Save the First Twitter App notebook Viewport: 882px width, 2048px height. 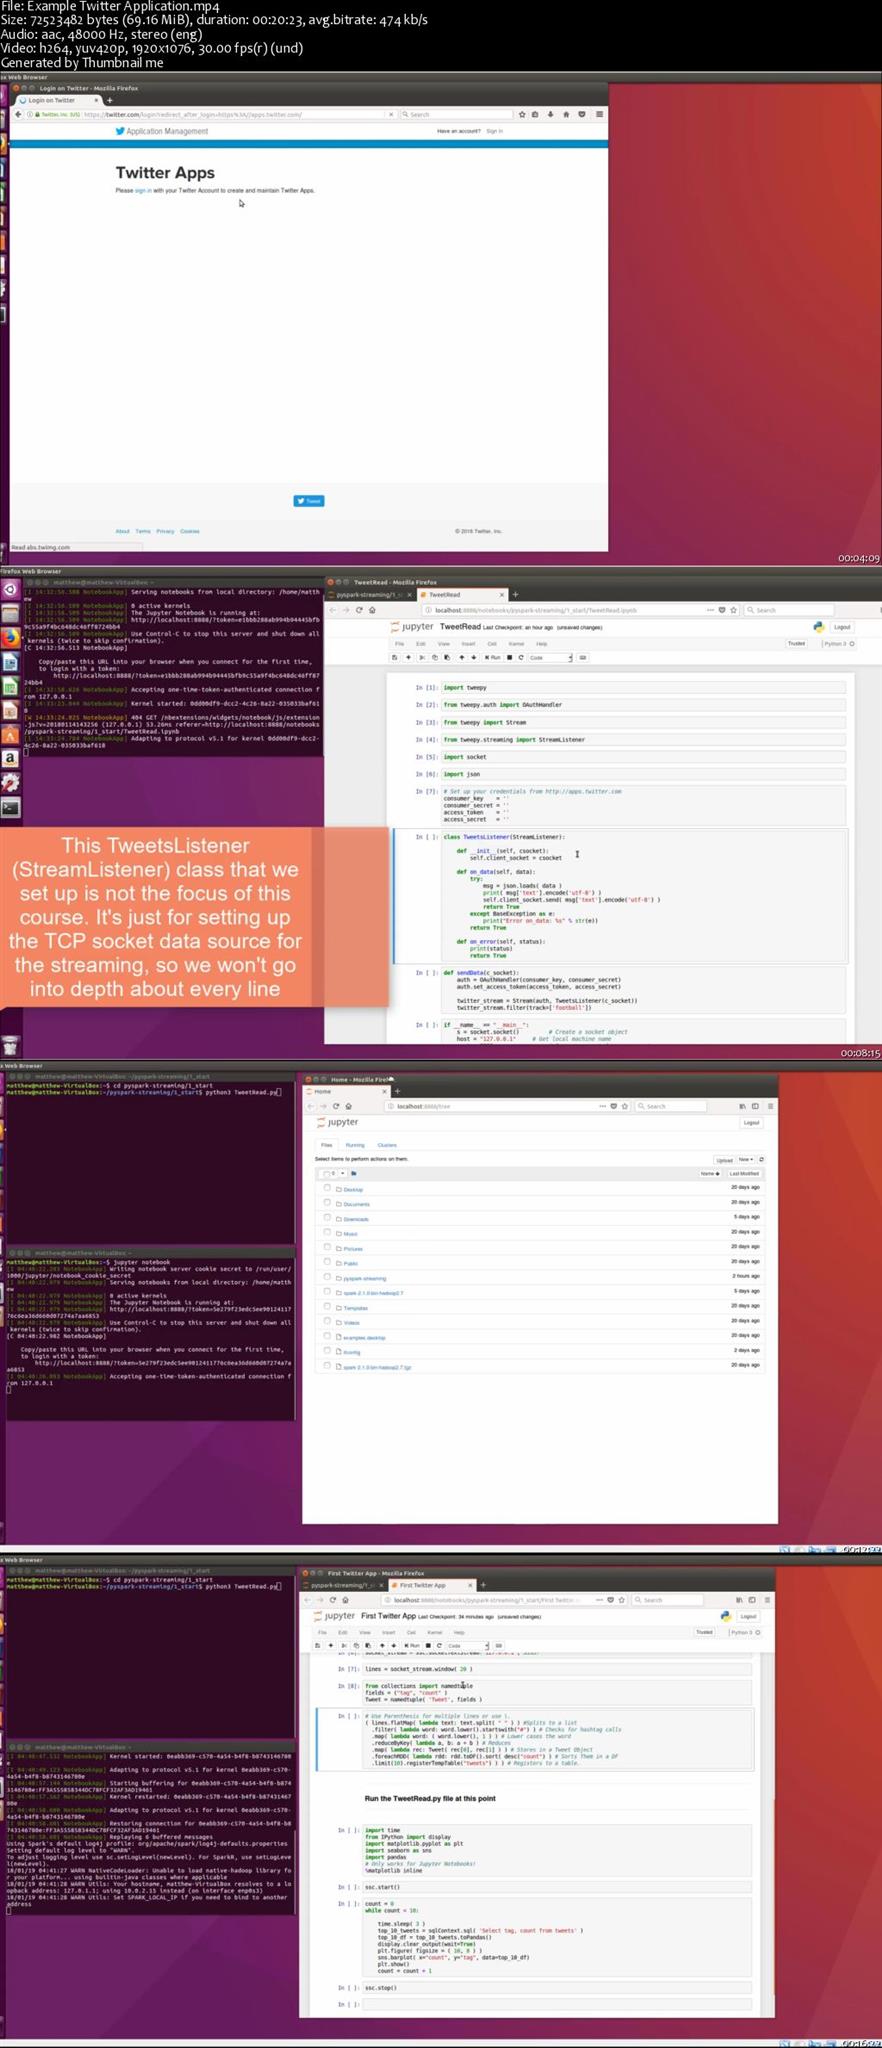coord(317,1645)
